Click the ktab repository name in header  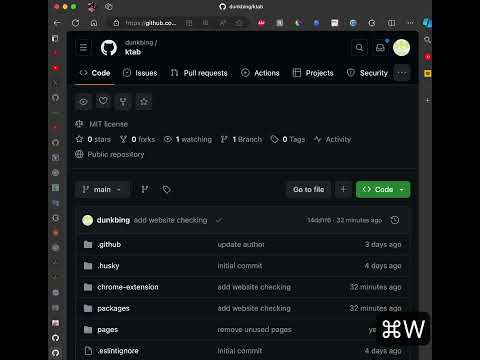pos(133,52)
